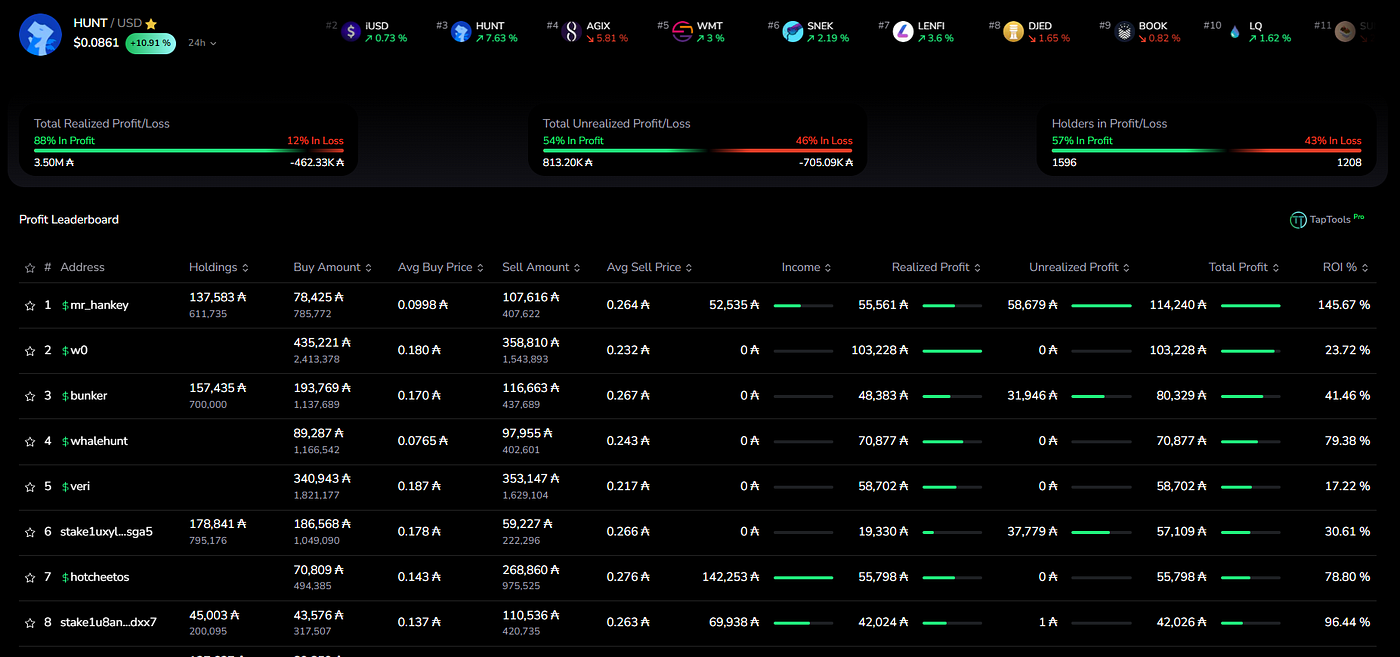Open the stake1u8an...dxx7 address
Image resolution: width=1400 pixels, height=657 pixels.
(x=108, y=622)
